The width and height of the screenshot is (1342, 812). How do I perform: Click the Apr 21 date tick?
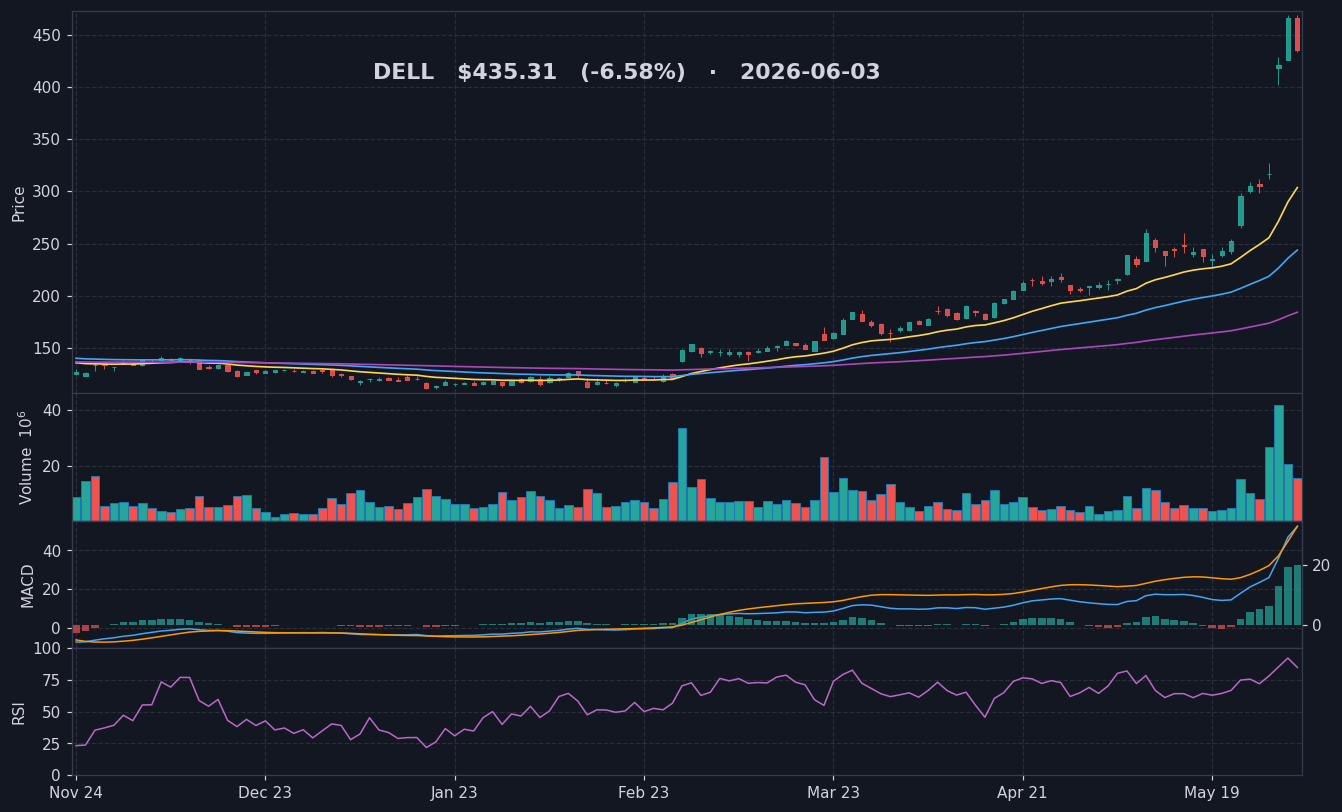(x=1023, y=794)
